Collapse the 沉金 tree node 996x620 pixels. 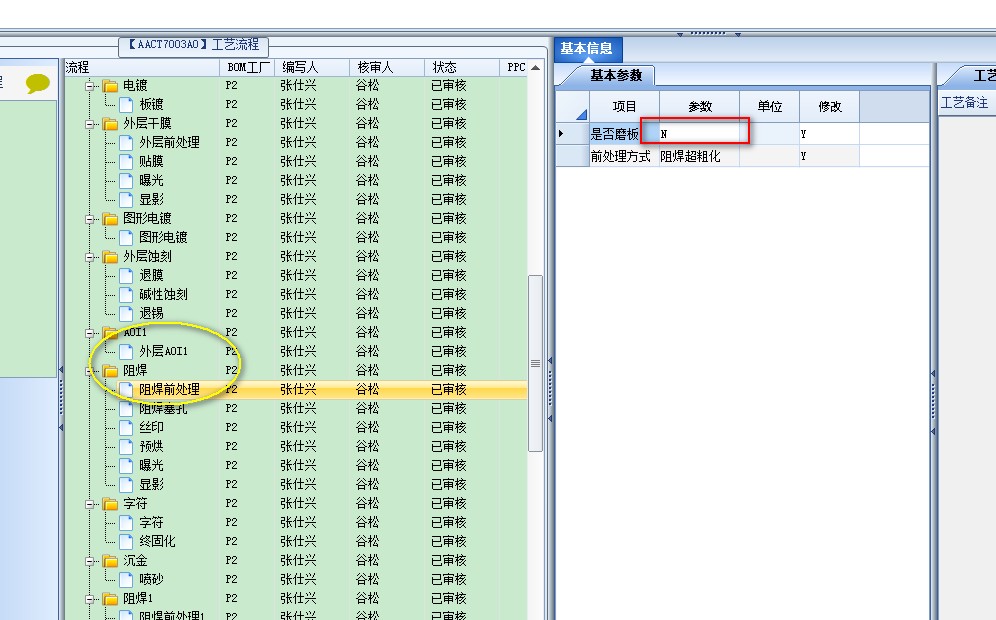coord(90,562)
